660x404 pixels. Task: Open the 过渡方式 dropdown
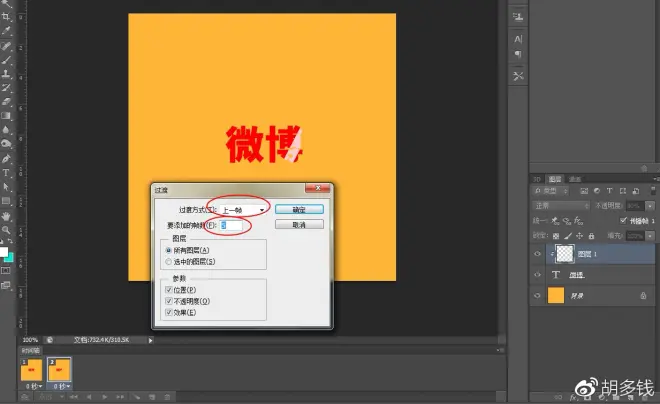[x=243, y=210]
